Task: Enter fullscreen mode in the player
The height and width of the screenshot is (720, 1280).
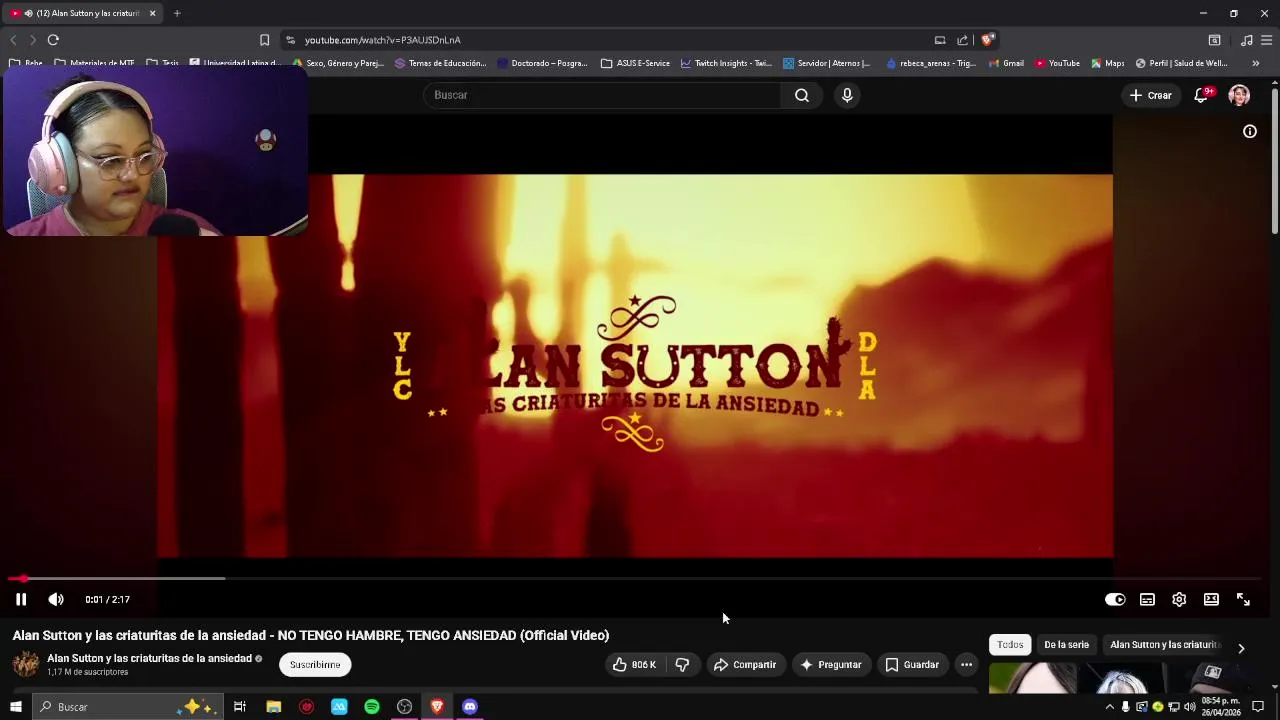Action: point(1243,599)
